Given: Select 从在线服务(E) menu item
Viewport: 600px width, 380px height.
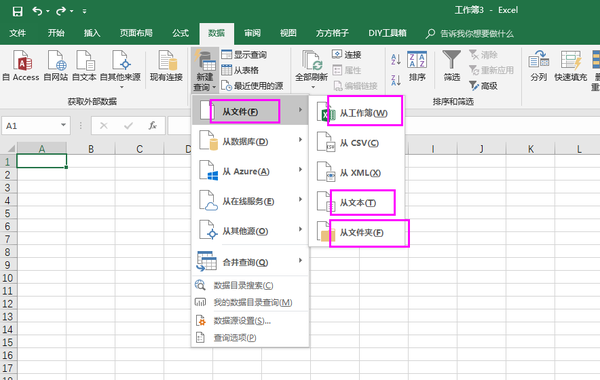Looking at the screenshot, I should tap(250, 201).
